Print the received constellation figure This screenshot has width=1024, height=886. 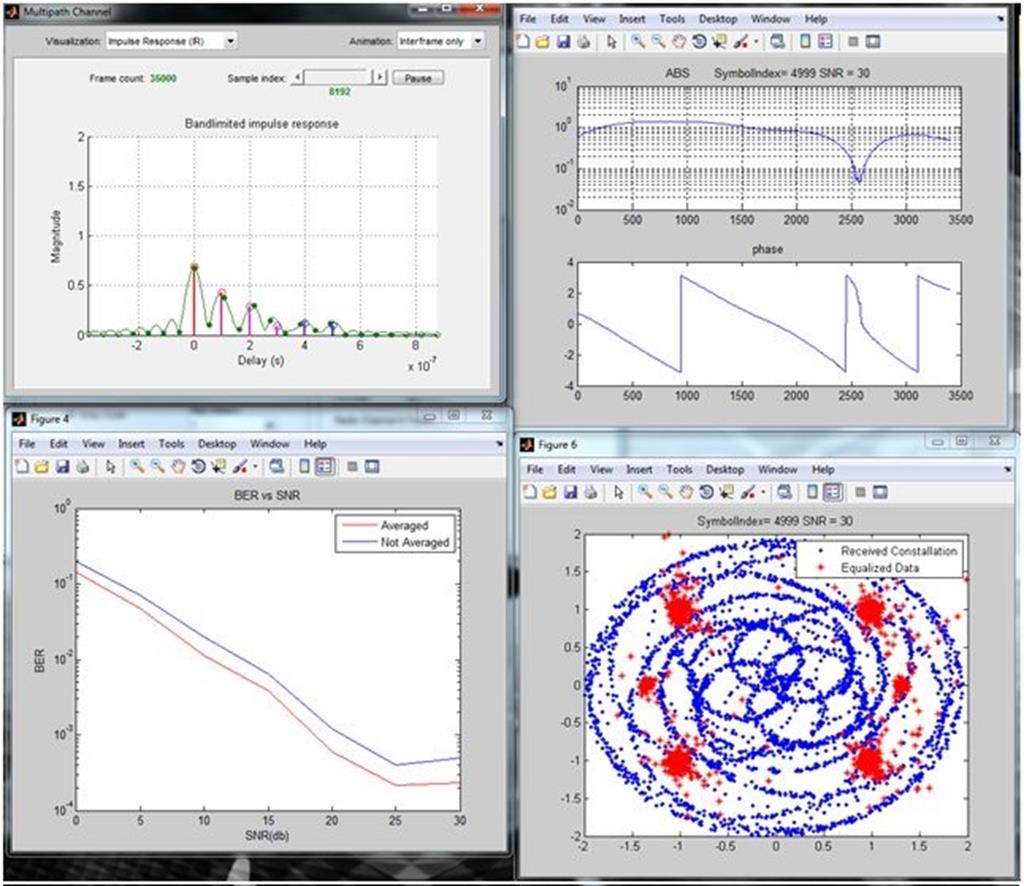591,491
